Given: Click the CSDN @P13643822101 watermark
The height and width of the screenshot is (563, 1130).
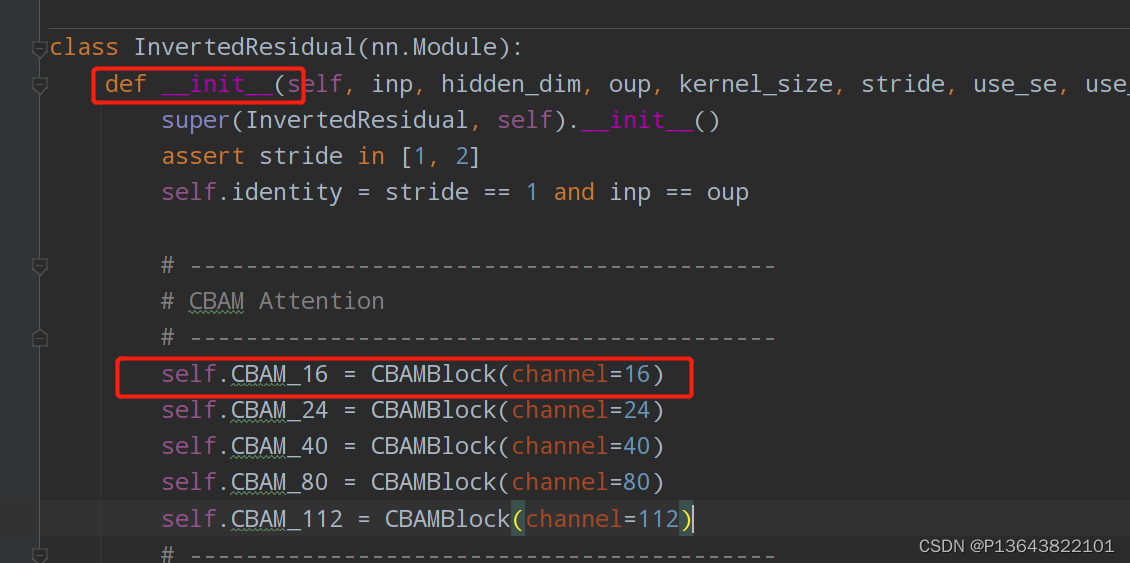Looking at the screenshot, I should pyautogui.click(x=1015, y=546).
